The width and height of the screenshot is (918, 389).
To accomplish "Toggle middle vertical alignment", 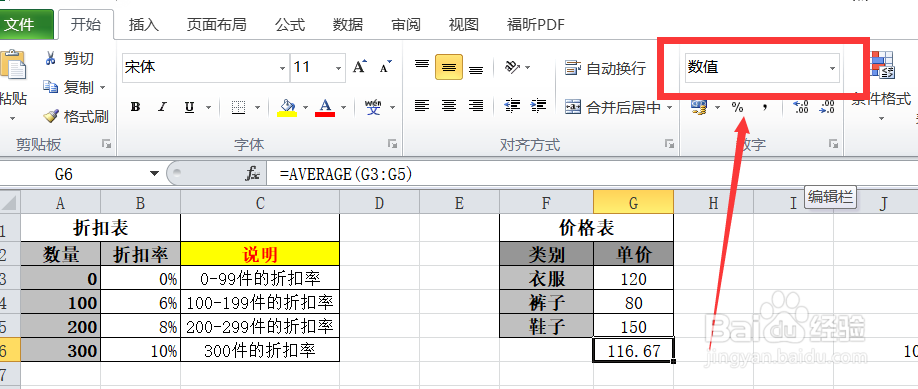I will (x=449, y=66).
